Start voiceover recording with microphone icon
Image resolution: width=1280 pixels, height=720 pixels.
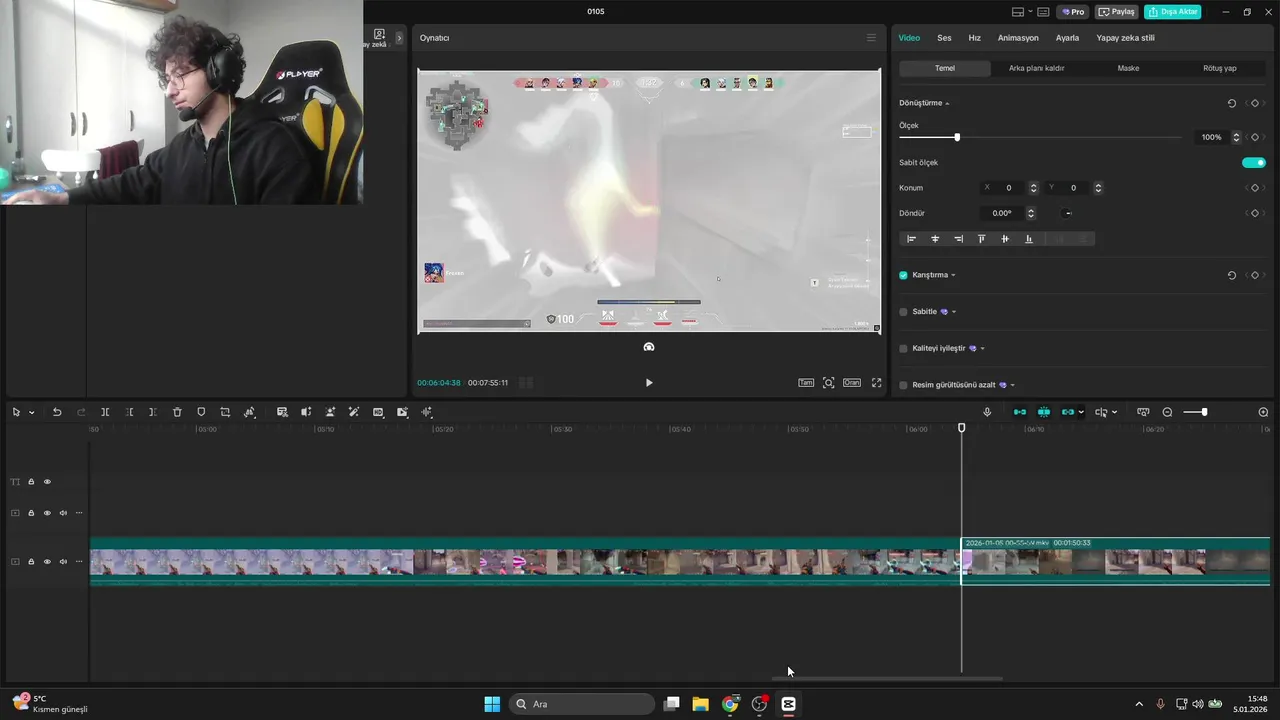pyautogui.click(x=987, y=412)
